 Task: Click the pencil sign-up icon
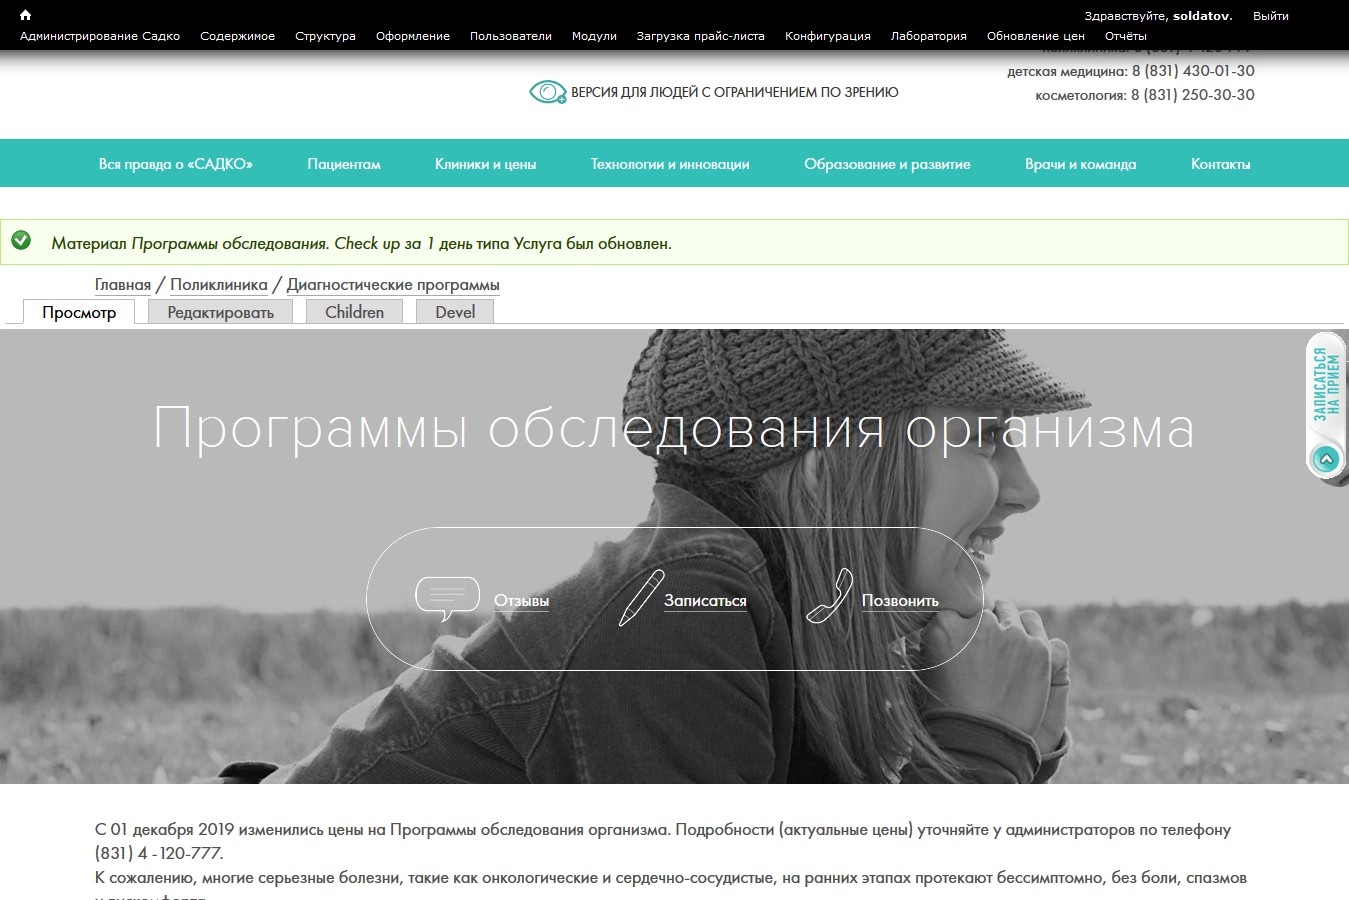coord(641,598)
